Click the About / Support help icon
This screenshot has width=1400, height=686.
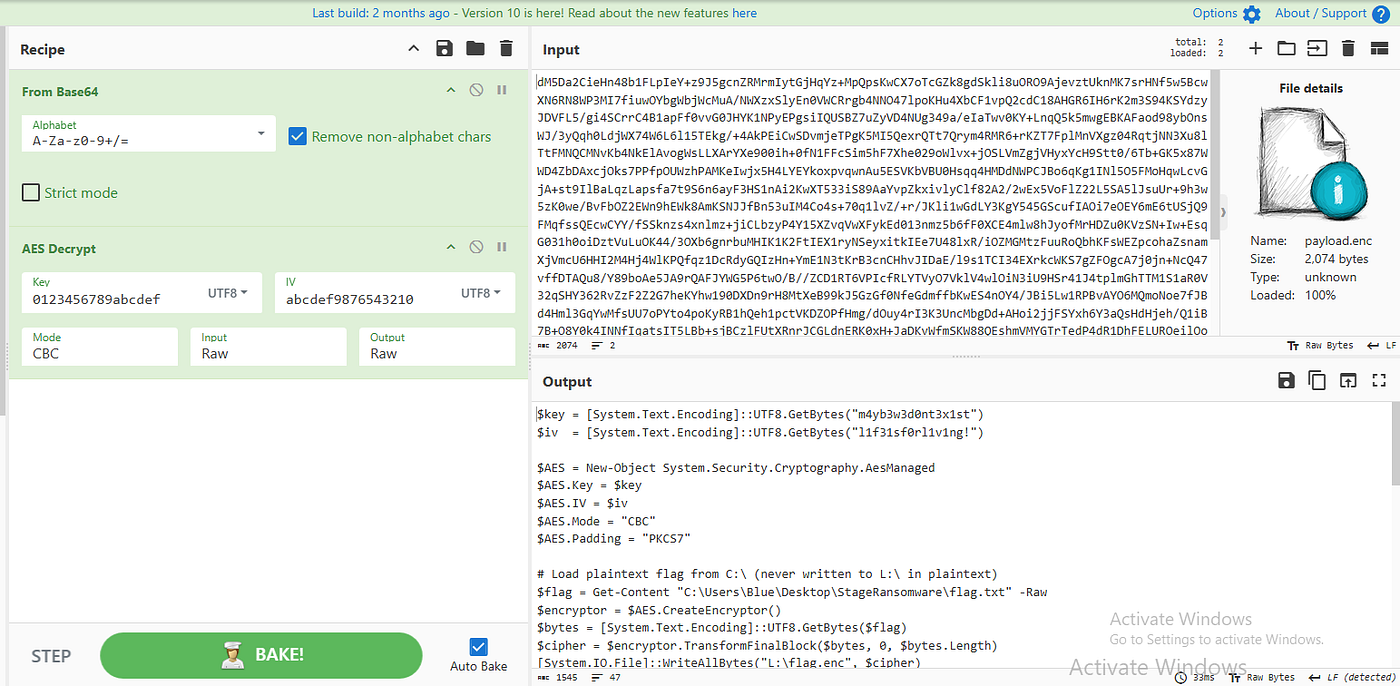(x=1381, y=14)
